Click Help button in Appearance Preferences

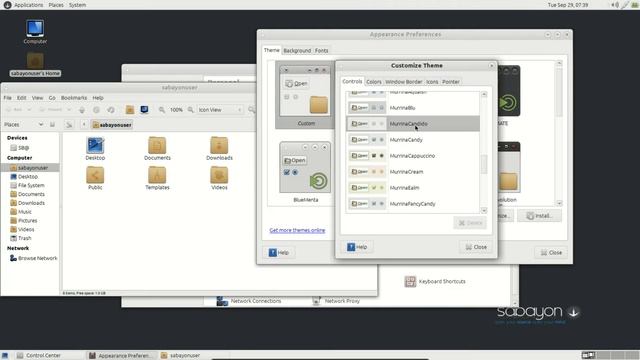coord(279,253)
